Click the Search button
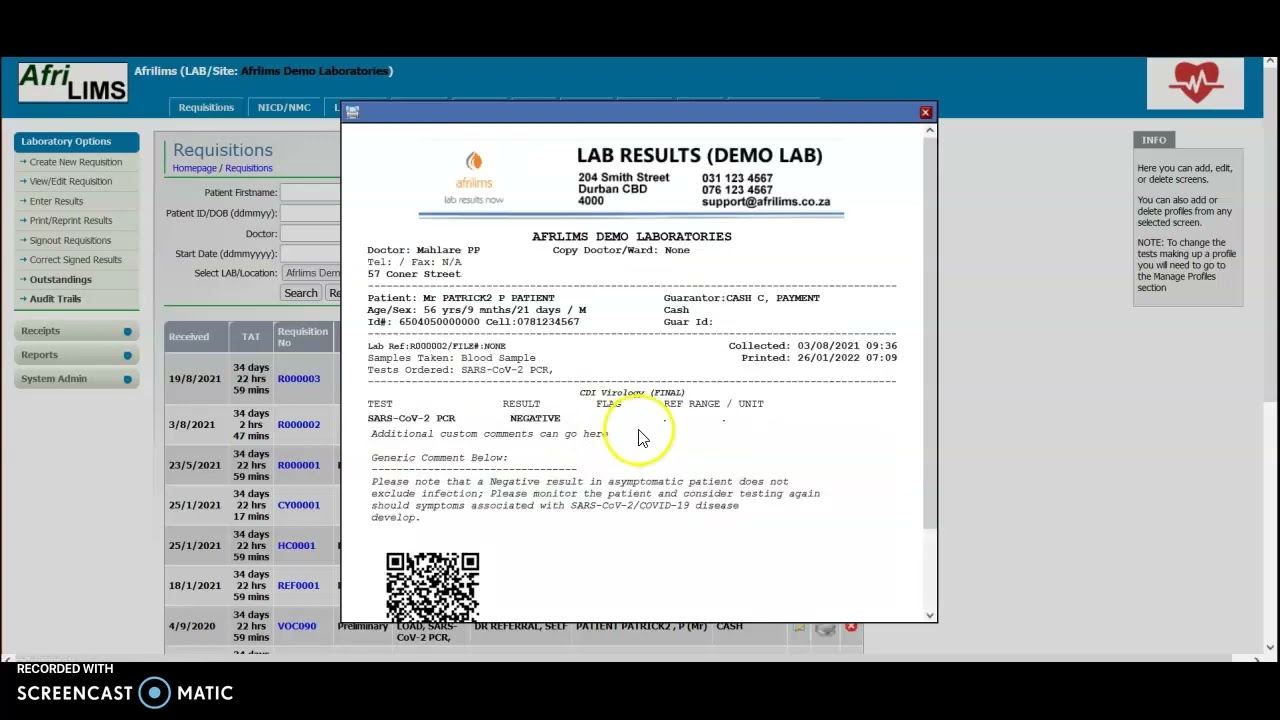The height and width of the screenshot is (720, 1280). tap(300, 293)
